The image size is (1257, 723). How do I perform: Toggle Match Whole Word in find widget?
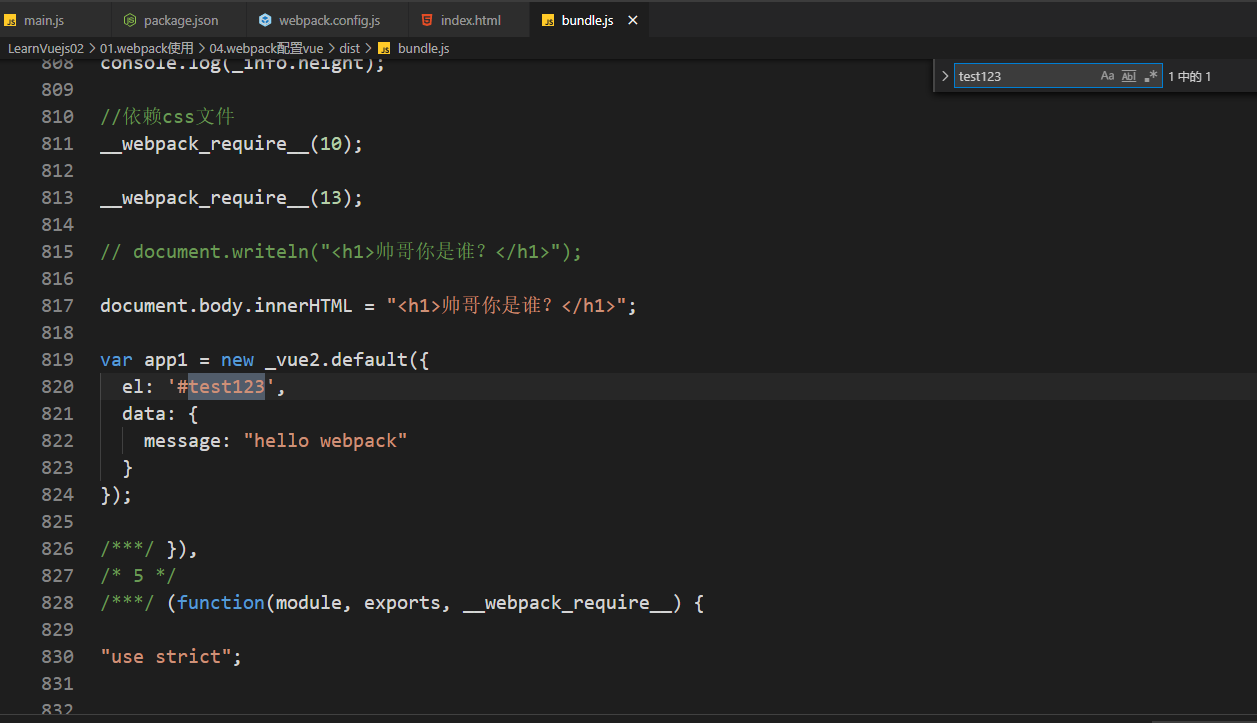click(1129, 76)
